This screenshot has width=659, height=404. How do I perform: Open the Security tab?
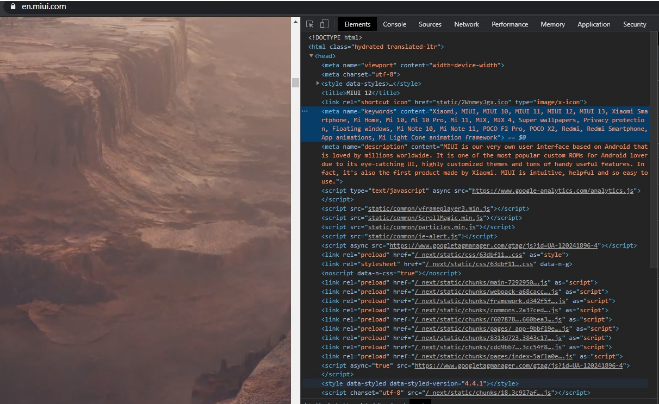tap(634, 24)
